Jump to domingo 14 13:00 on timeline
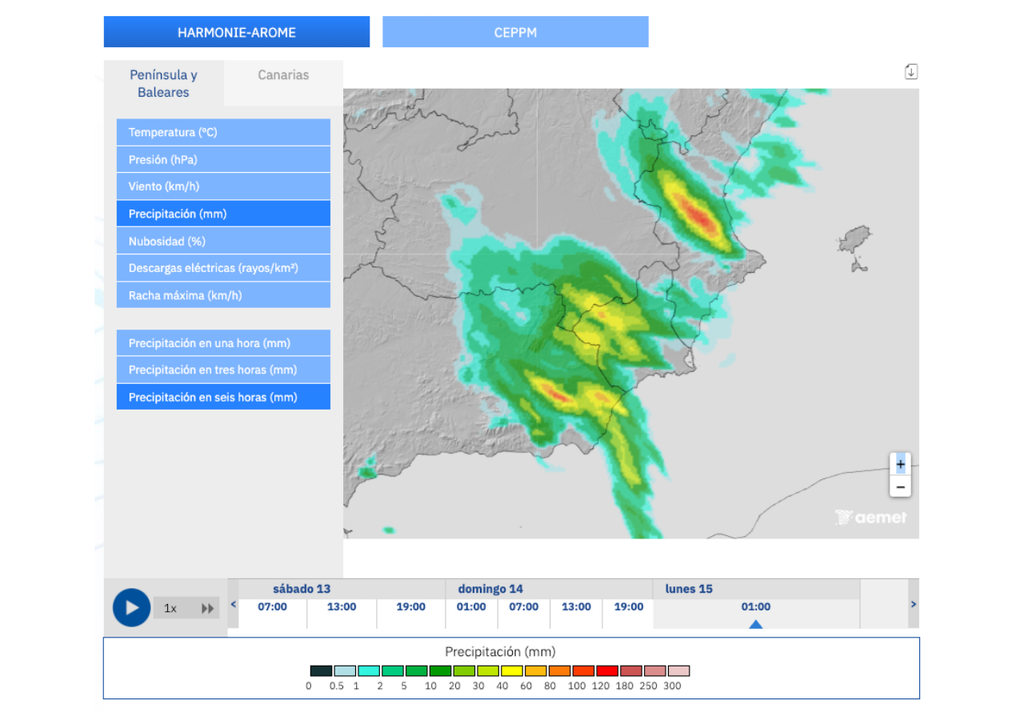Screen dimensions: 1024x720 point(576,607)
